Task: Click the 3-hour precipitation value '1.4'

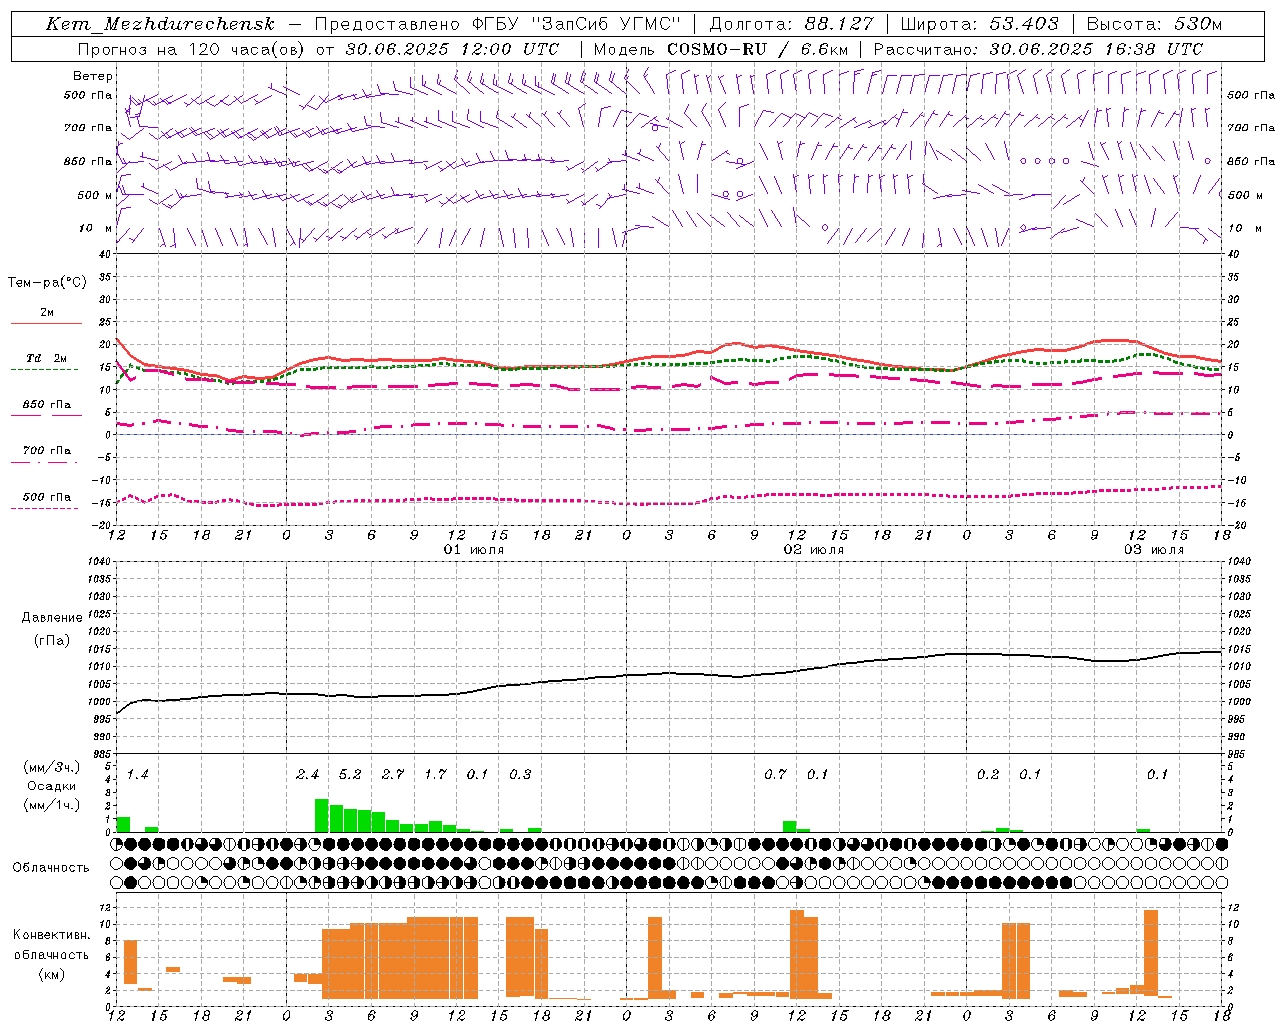Action: point(137,774)
